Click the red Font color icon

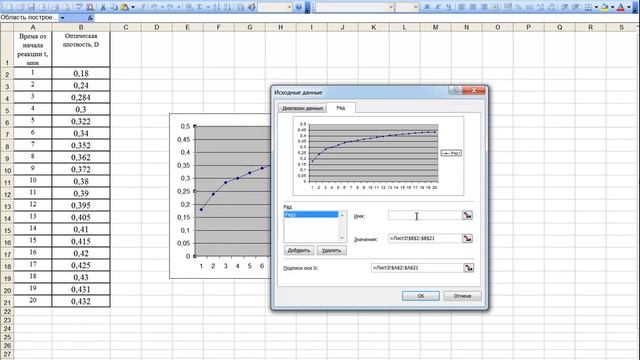(x=620, y=7)
